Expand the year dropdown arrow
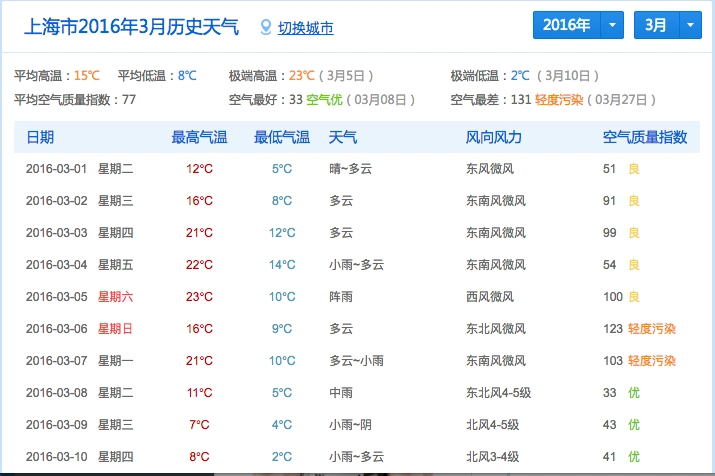This screenshot has width=715, height=476. (612, 25)
